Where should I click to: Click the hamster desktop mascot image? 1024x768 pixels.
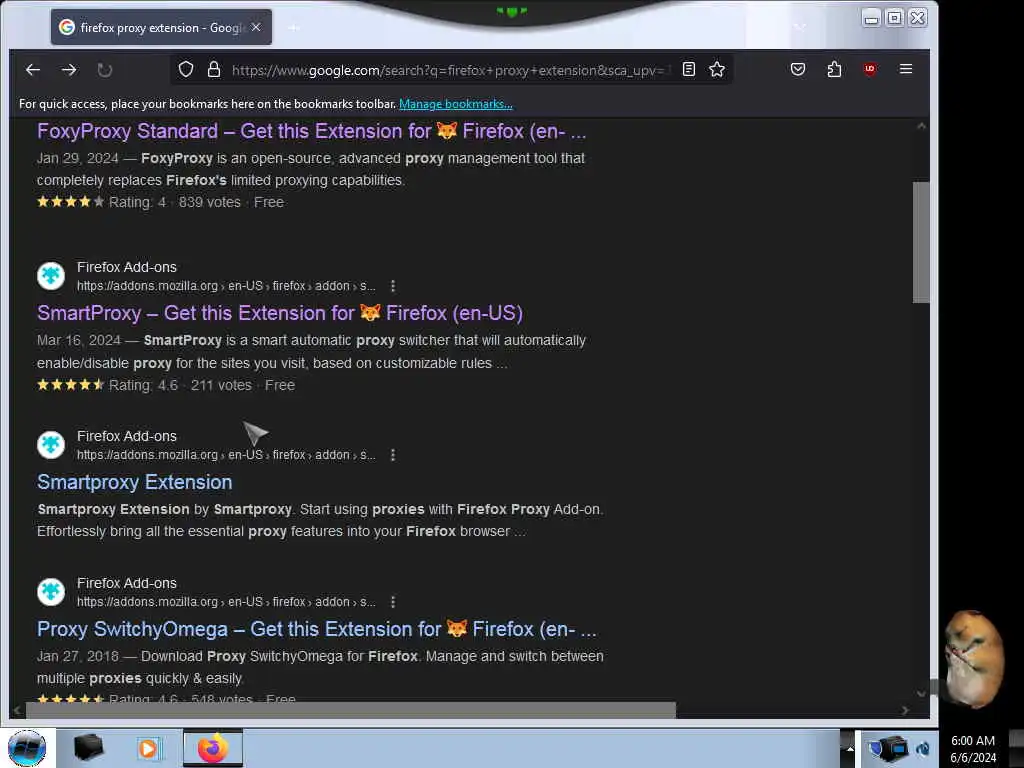click(x=974, y=658)
